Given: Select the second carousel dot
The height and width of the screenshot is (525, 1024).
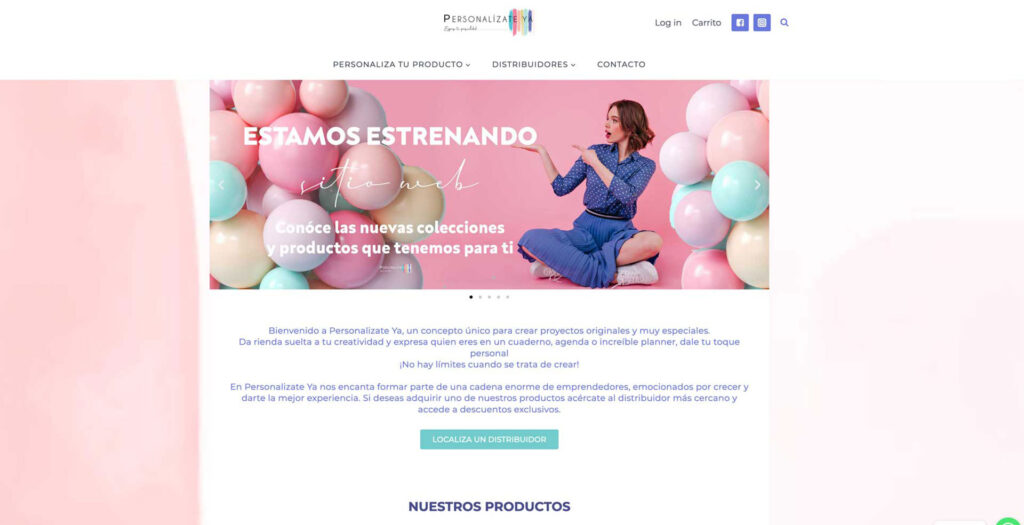Looking at the screenshot, I should [x=480, y=297].
